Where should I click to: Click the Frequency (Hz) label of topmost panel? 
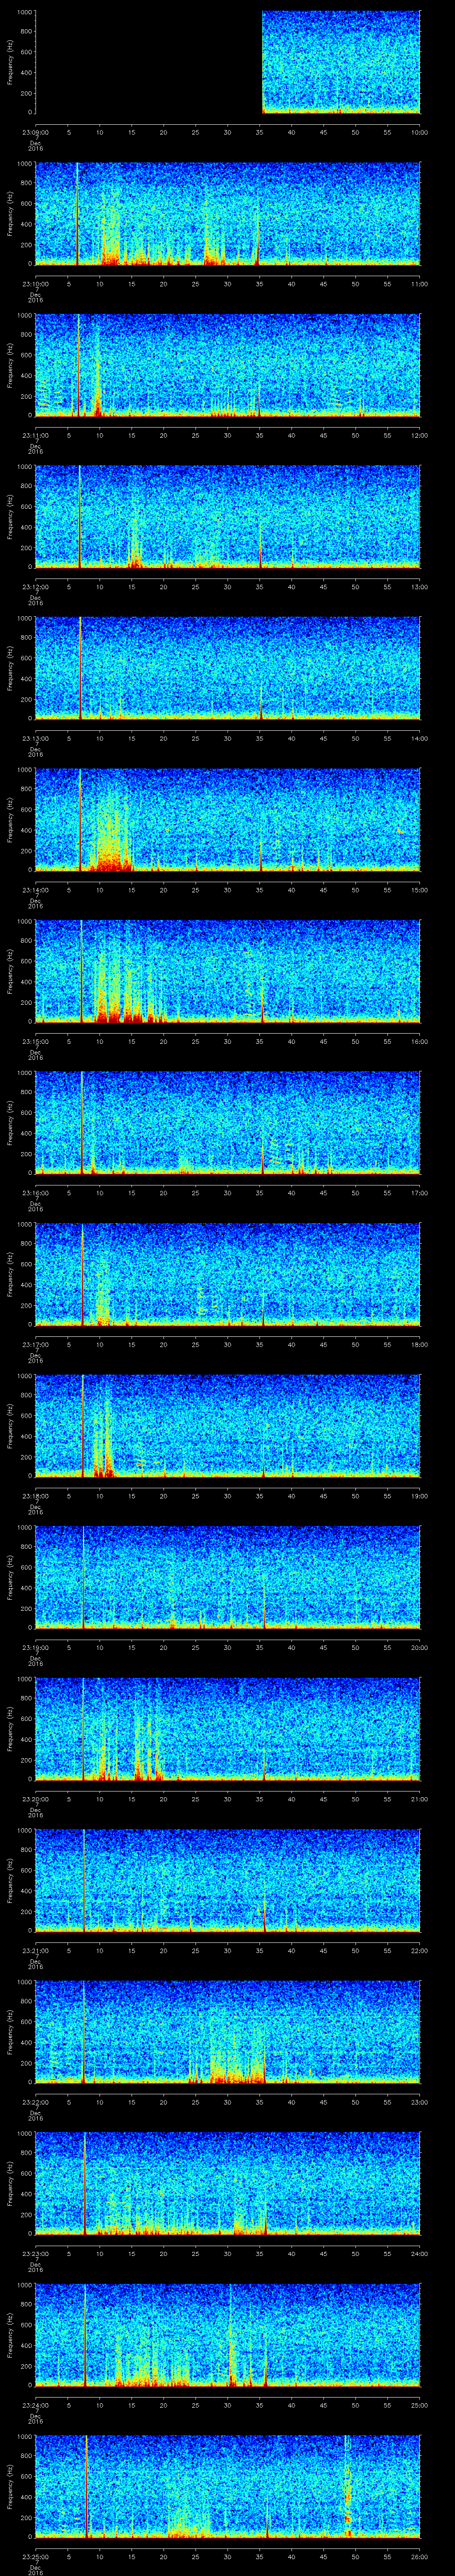(10, 62)
